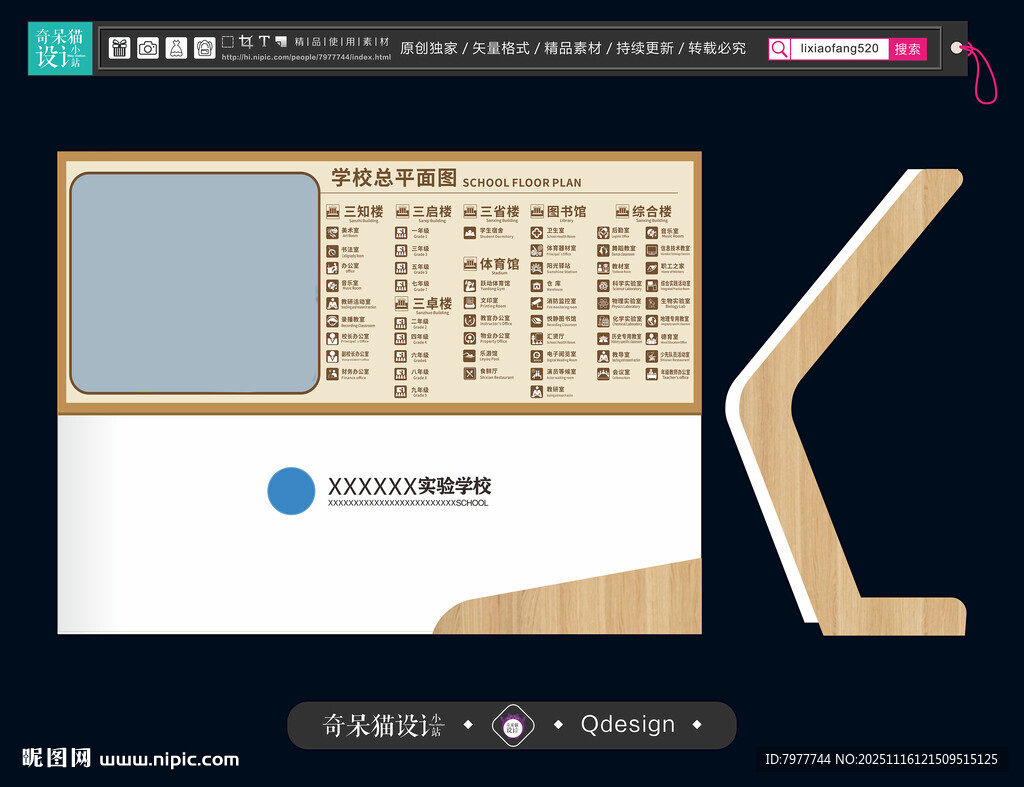
Task: Click the 图书馆 building icon
Action: coord(537,211)
